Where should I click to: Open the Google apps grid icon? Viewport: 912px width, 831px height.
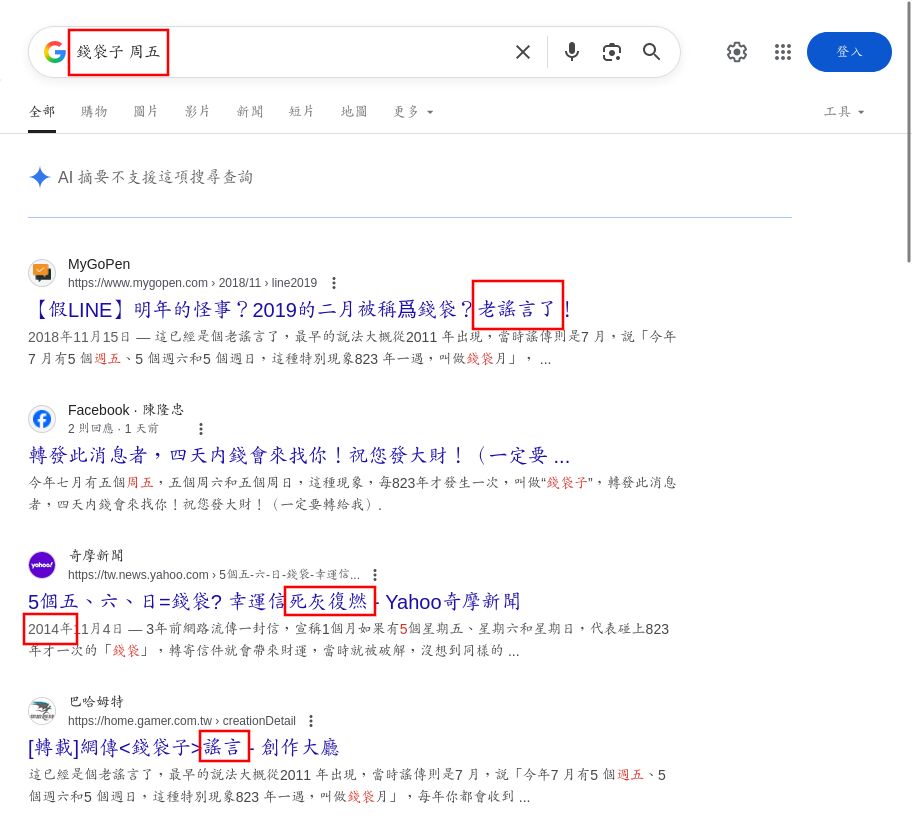(783, 52)
